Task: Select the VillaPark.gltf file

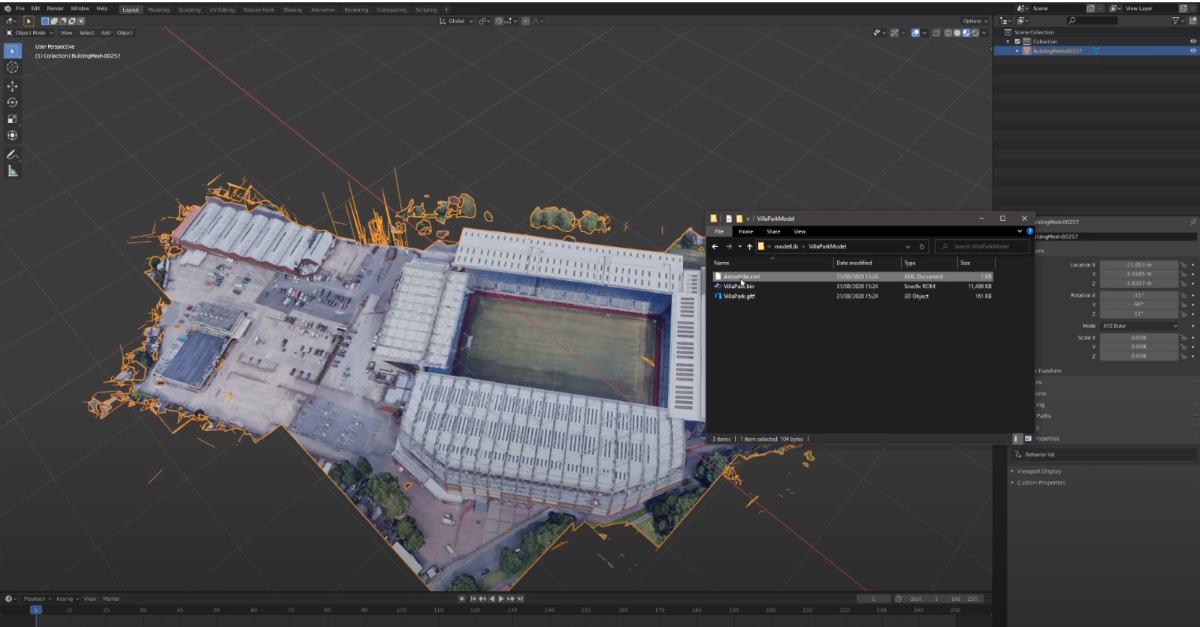Action: click(x=739, y=296)
